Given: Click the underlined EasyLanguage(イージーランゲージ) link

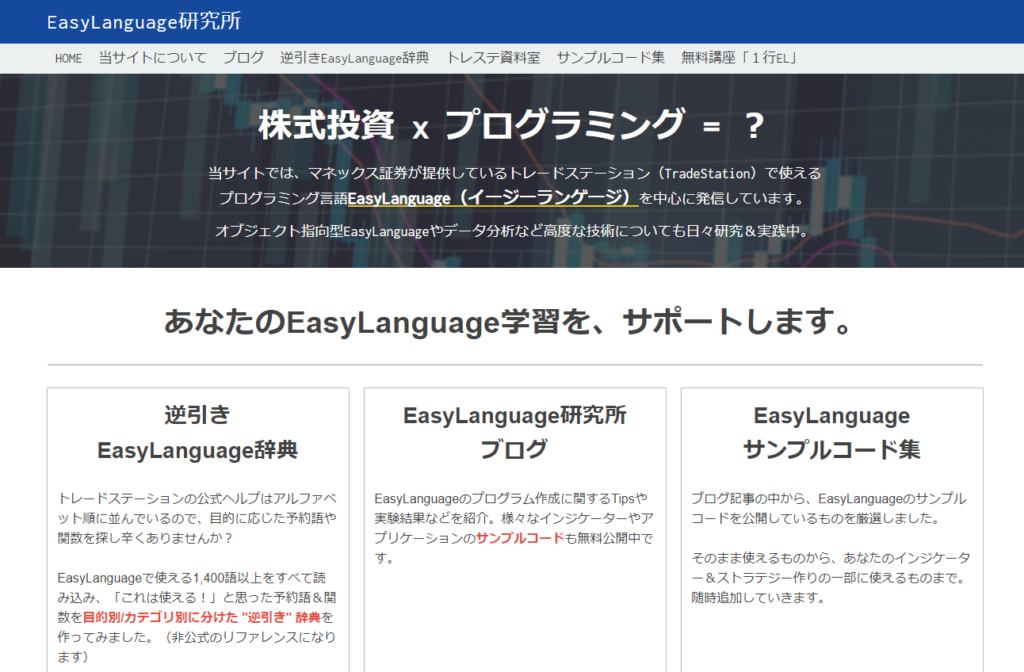Looking at the screenshot, I should coord(492,198).
